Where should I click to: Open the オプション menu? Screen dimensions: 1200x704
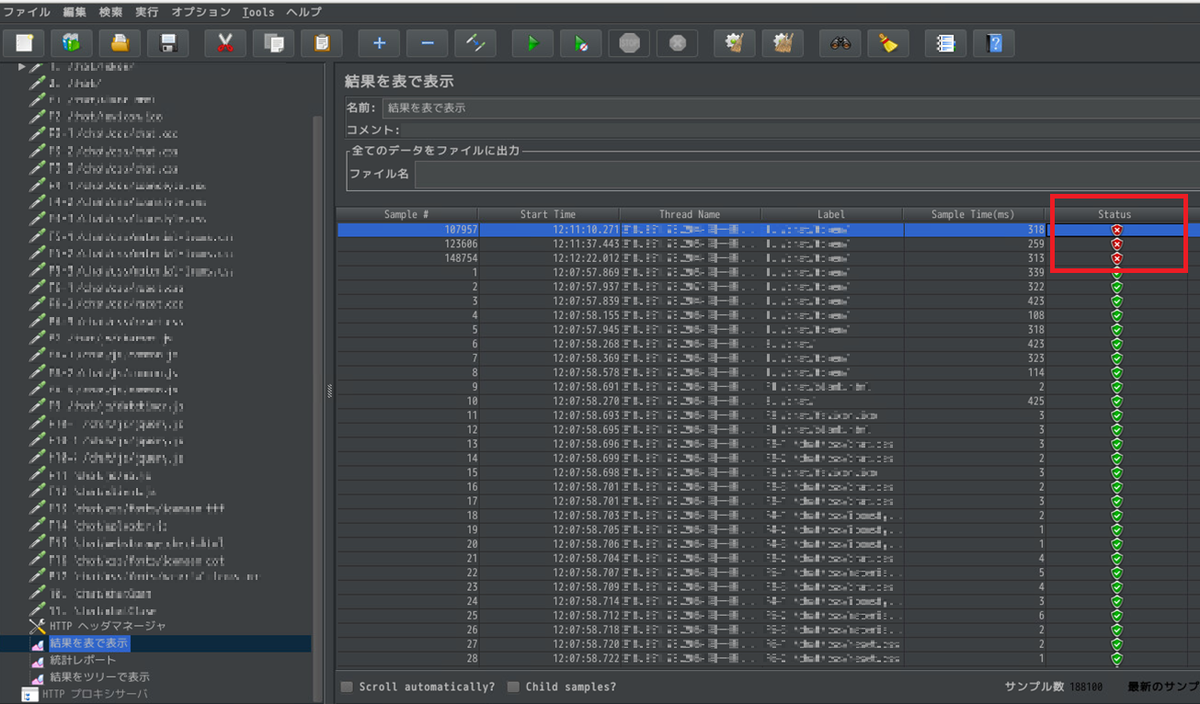pyautogui.click(x=200, y=12)
